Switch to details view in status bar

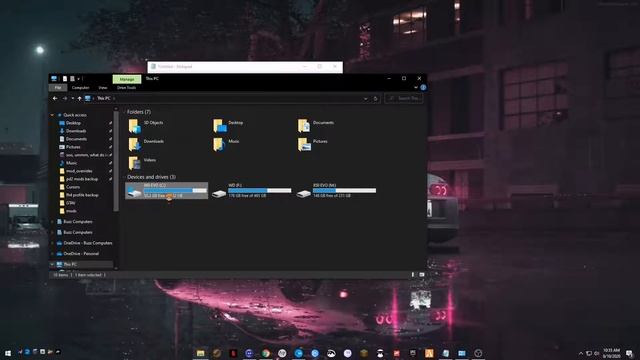413,275
